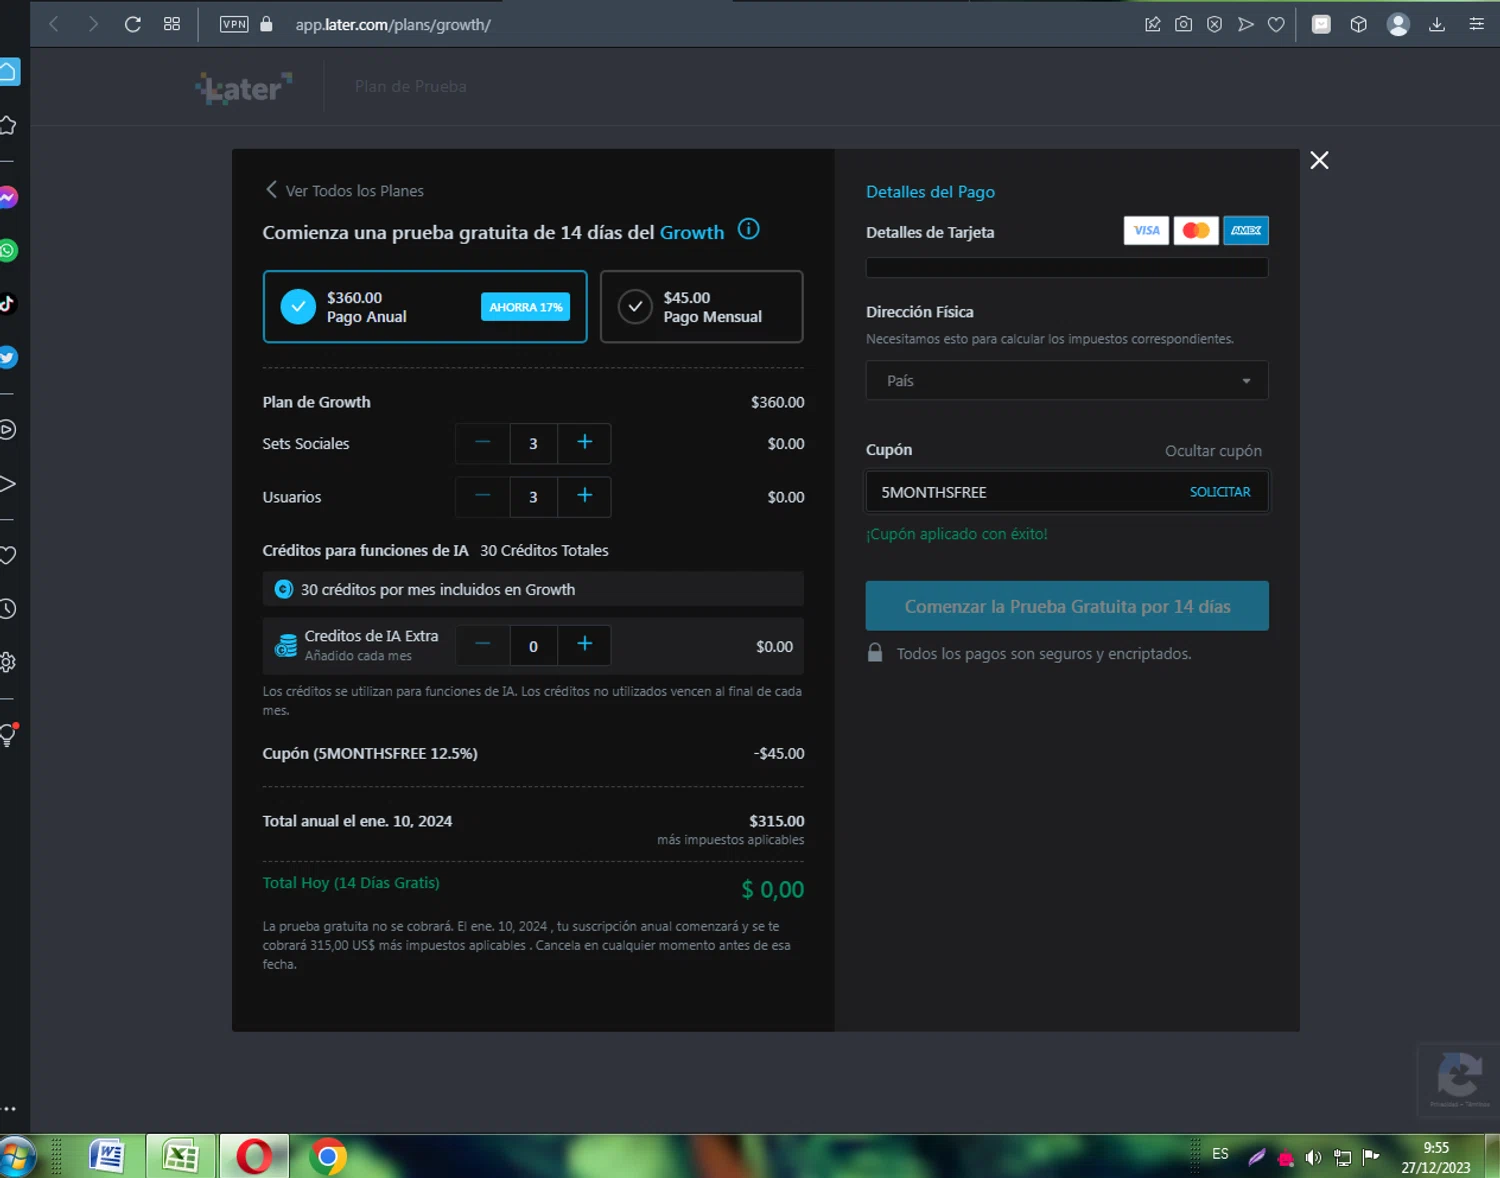1500x1178 pixels.
Task: Open the send flow icon in toolbar
Action: 1245,24
